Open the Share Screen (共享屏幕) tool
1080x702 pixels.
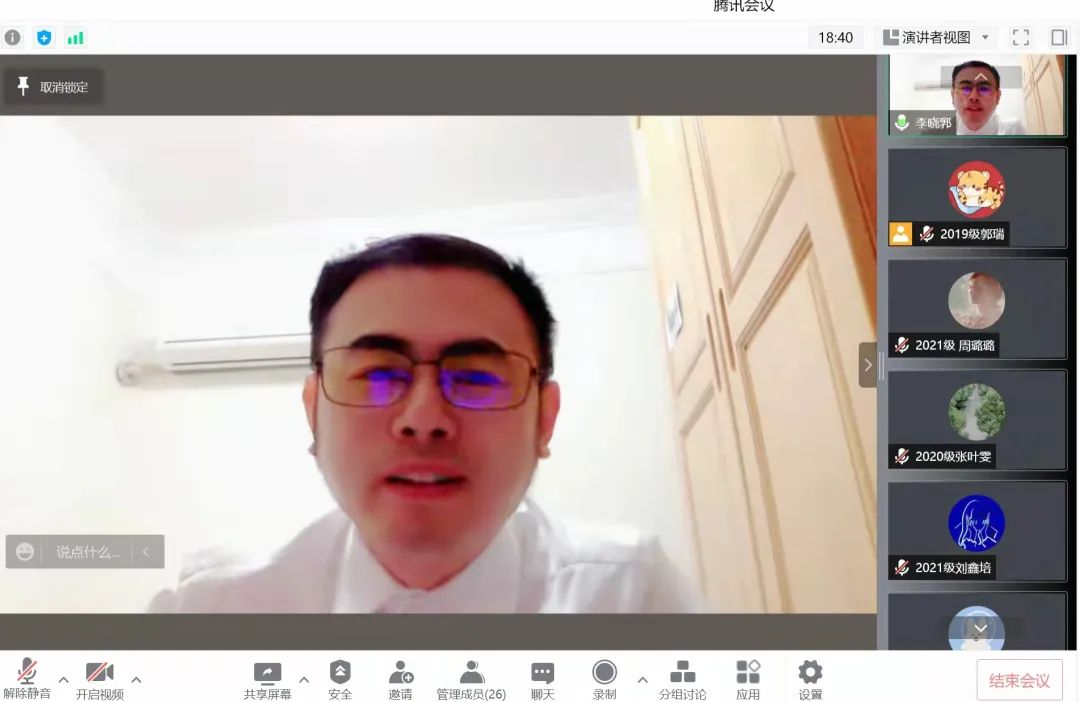click(267, 680)
